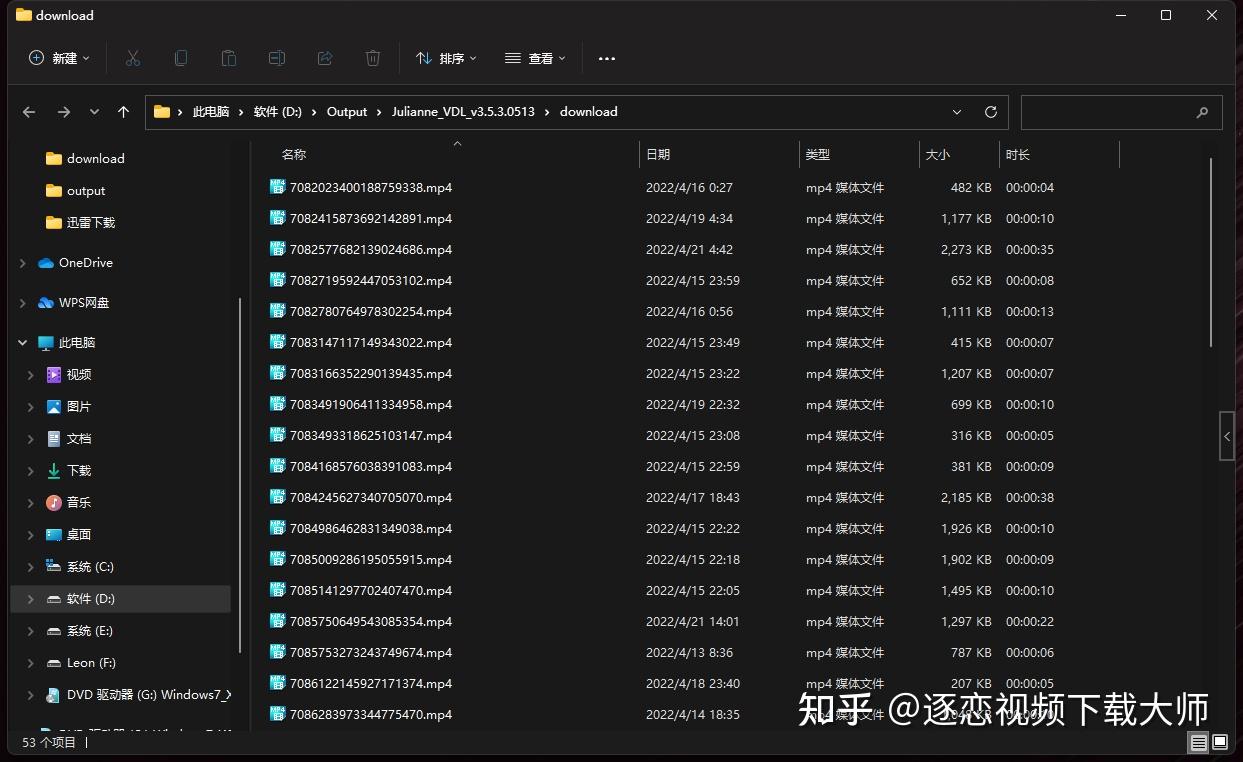Select file 7082719592447053102.mp4
Screen dimensions: 1243x762
coord(371,281)
